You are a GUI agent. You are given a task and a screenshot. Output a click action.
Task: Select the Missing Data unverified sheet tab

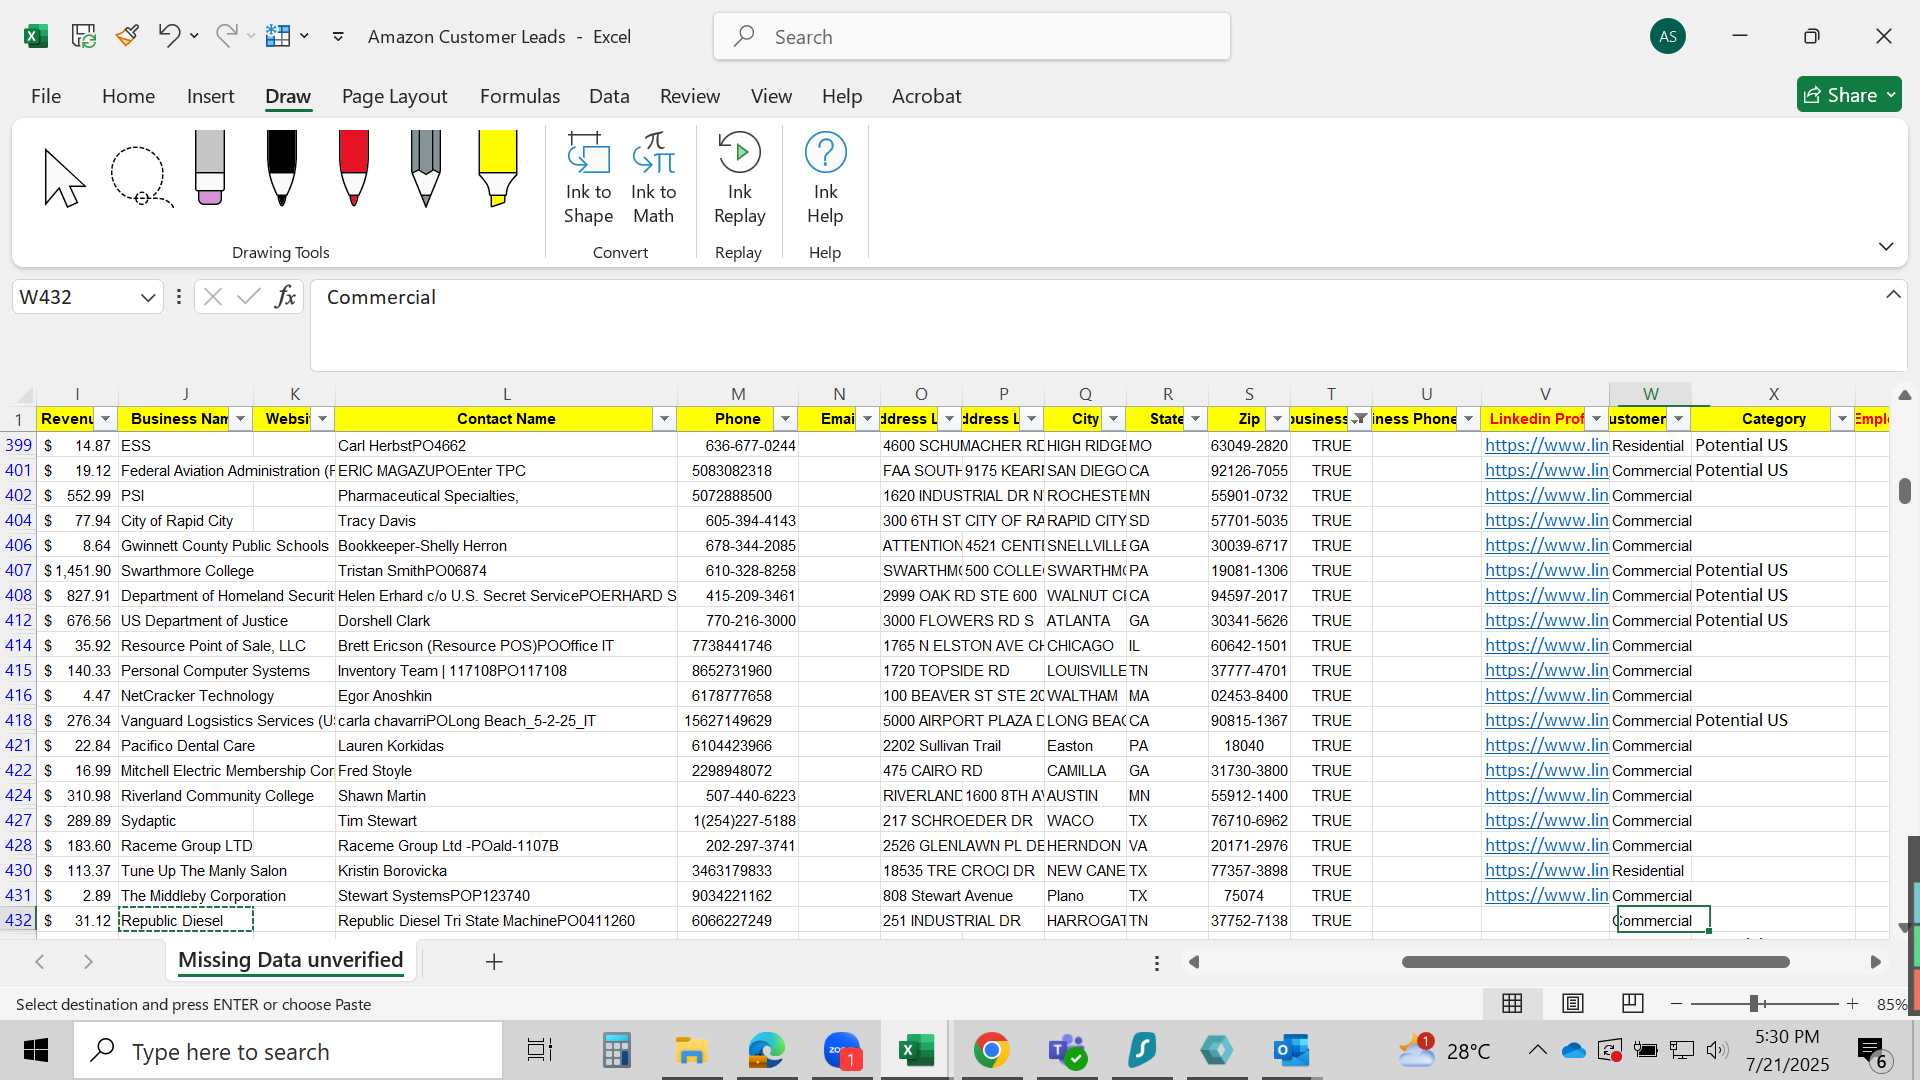point(291,960)
